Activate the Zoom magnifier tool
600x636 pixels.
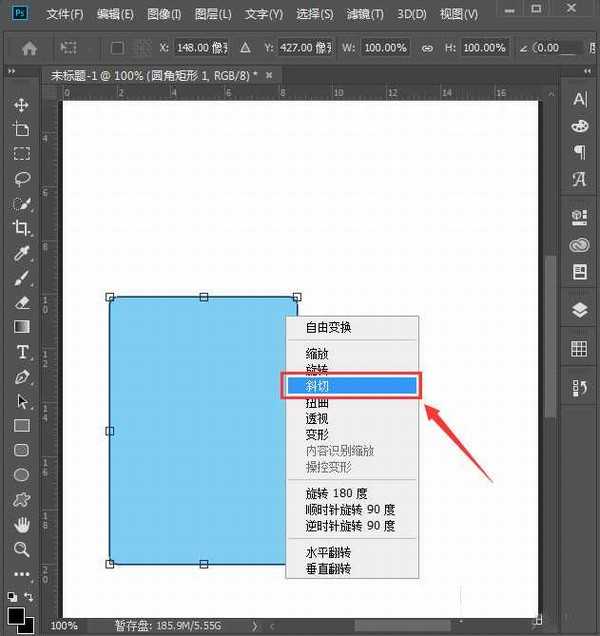[21, 549]
